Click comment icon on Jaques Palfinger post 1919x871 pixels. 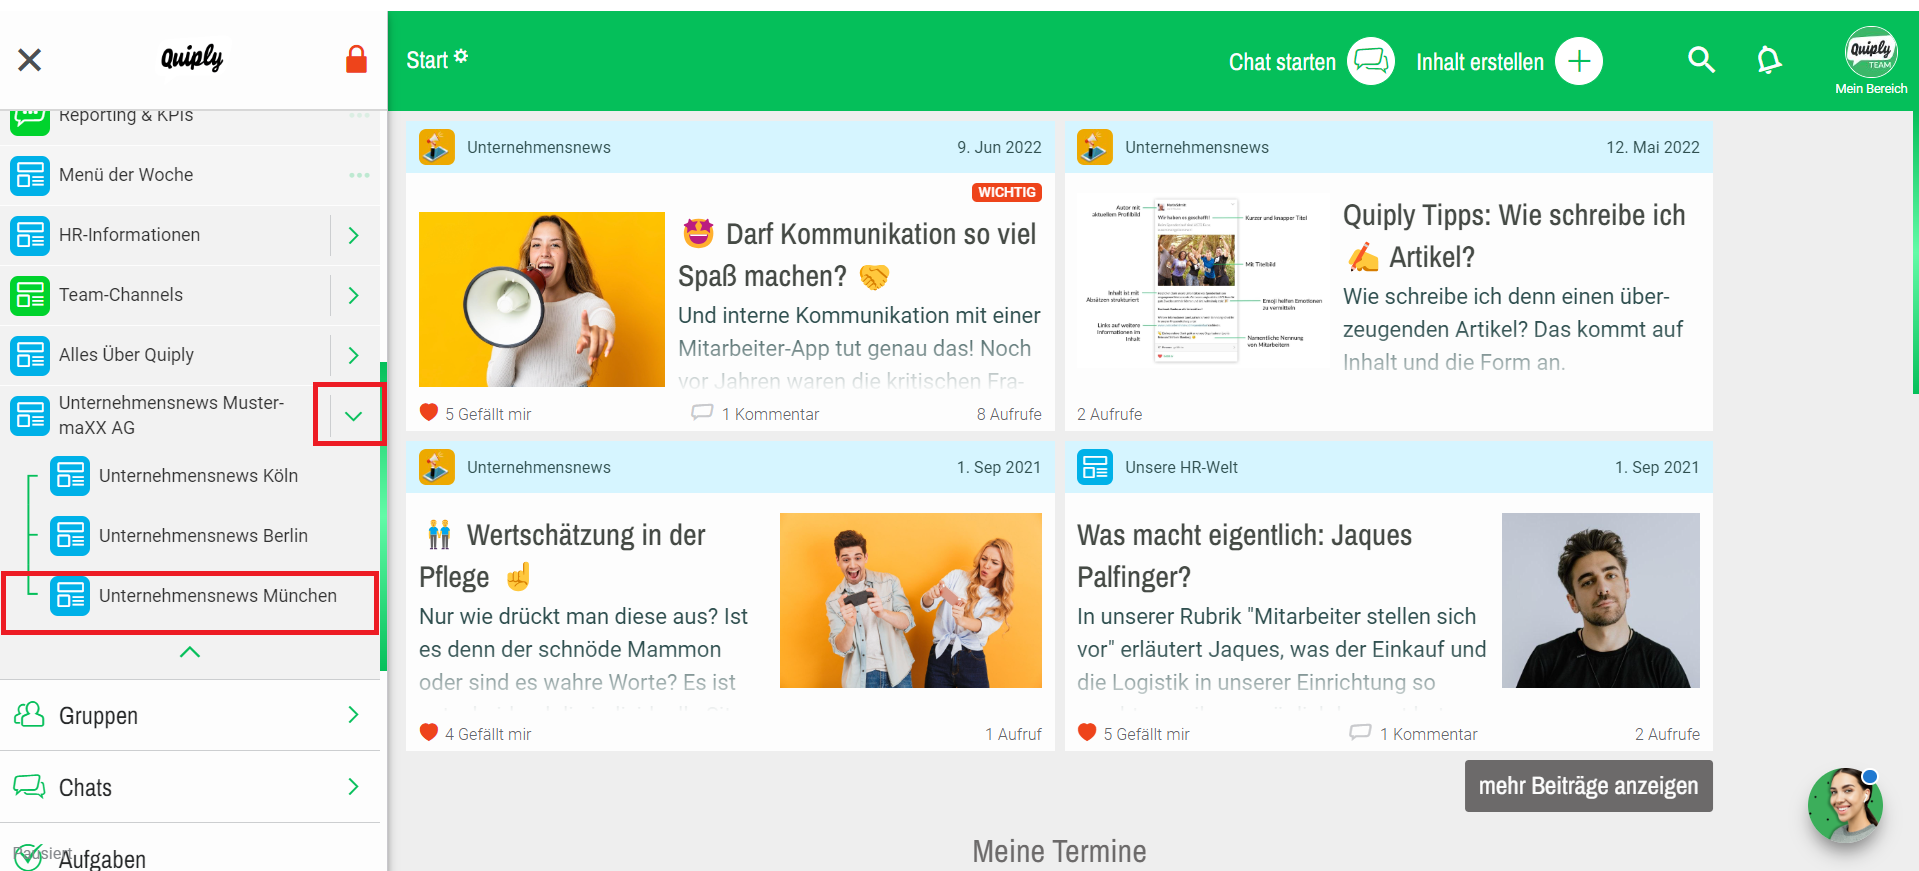[x=1360, y=732]
